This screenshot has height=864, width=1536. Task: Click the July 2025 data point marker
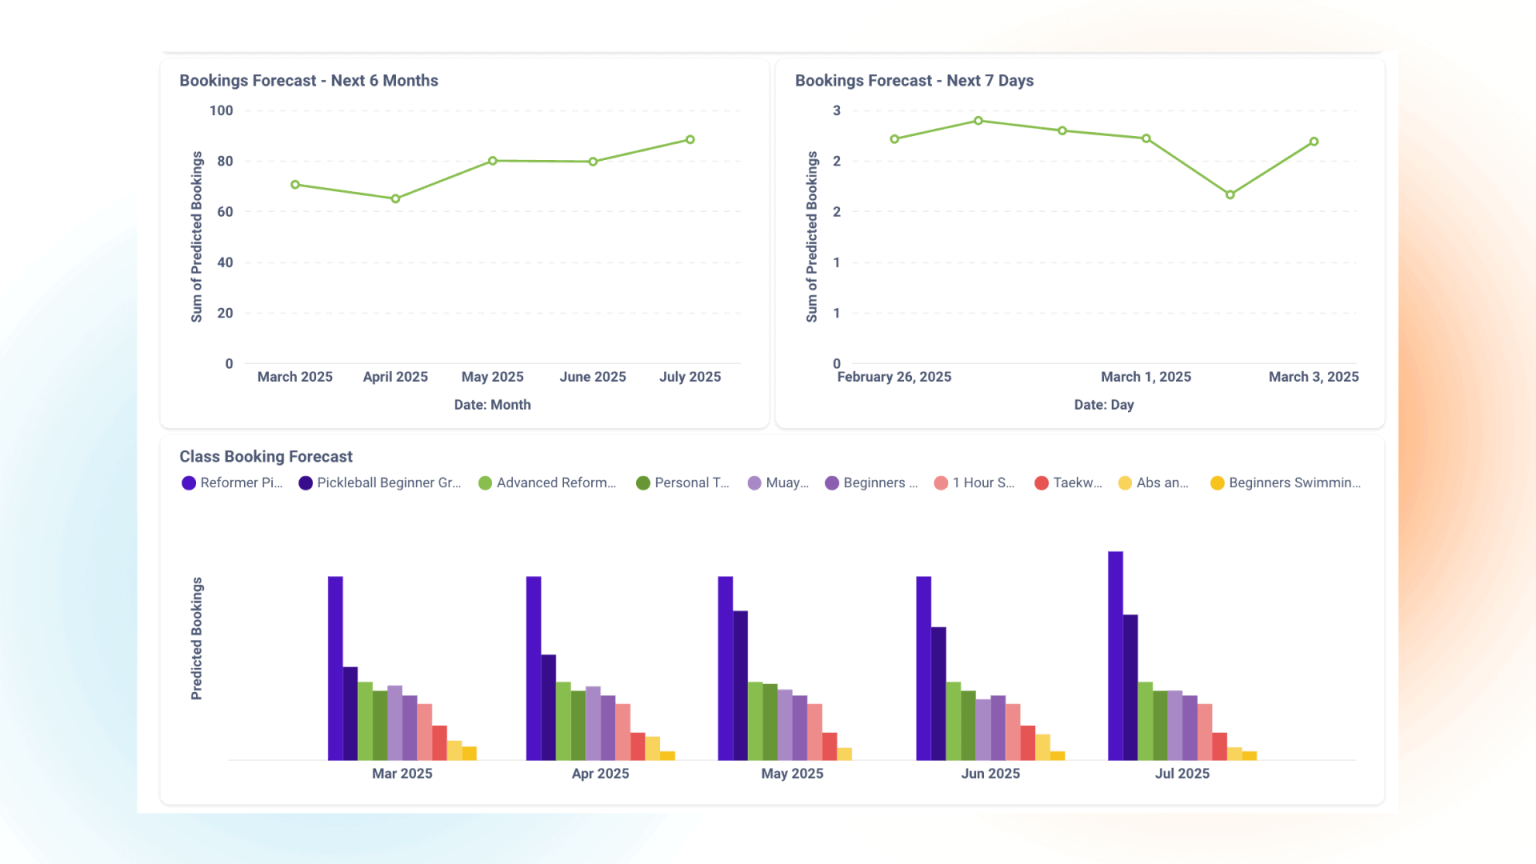(690, 139)
